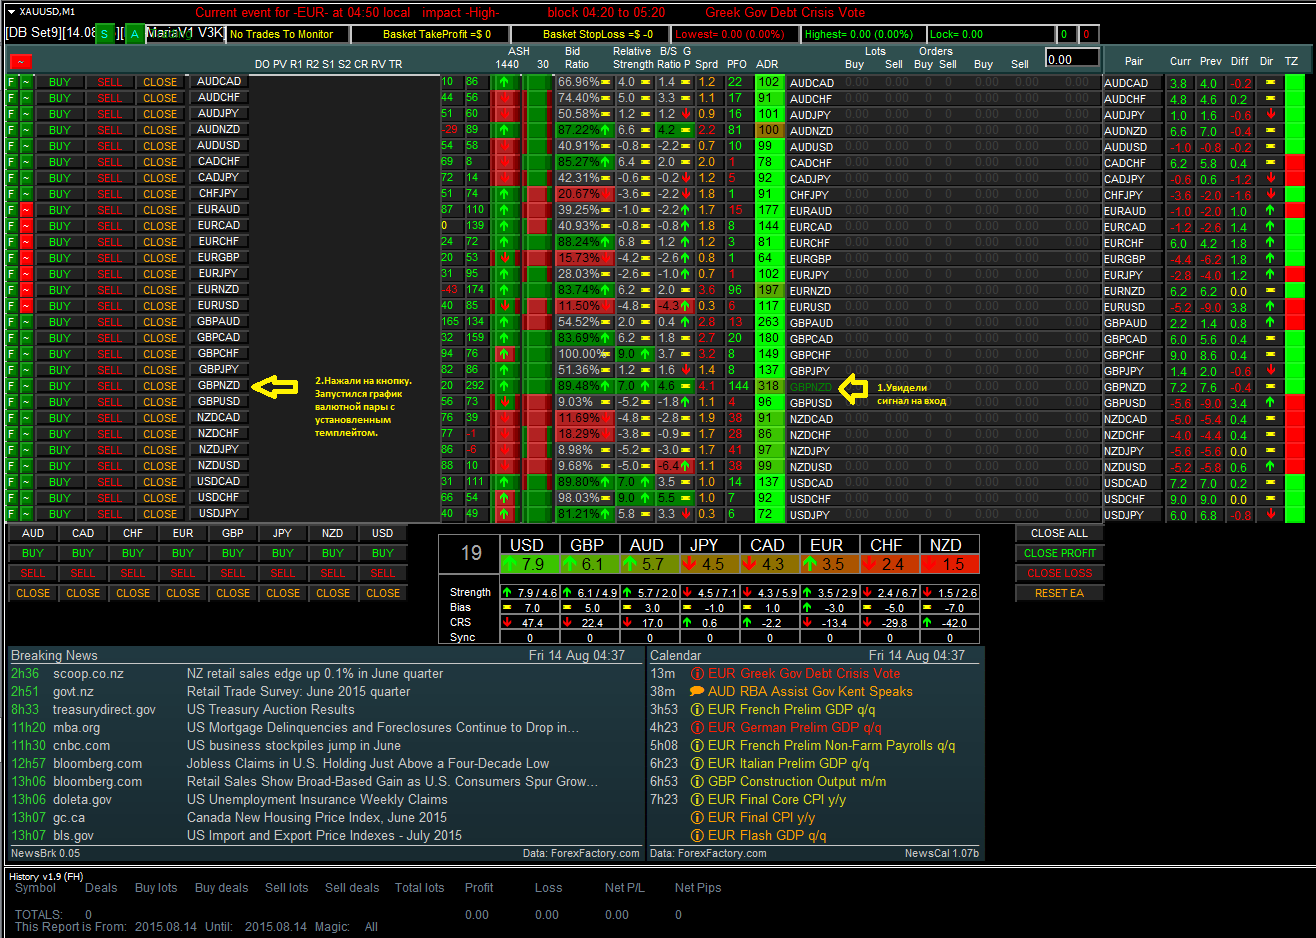
Task: Toggle the tilde button in the GBPNZD row
Action: [x=26, y=386]
